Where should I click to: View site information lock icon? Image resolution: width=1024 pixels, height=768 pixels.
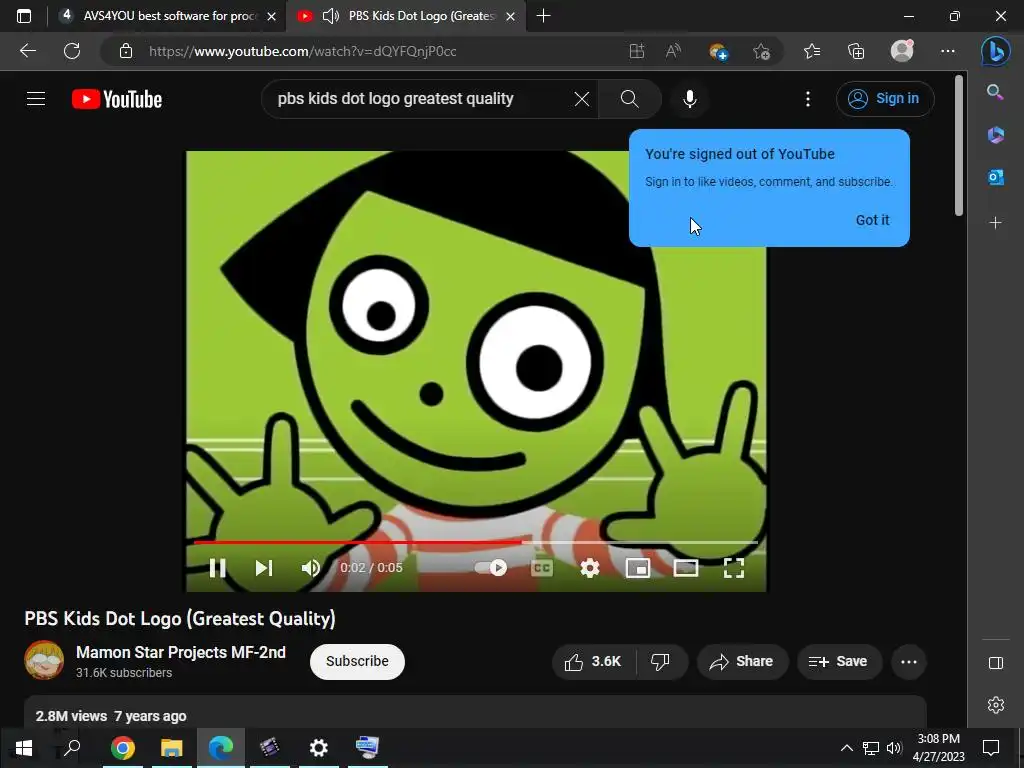(x=126, y=51)
